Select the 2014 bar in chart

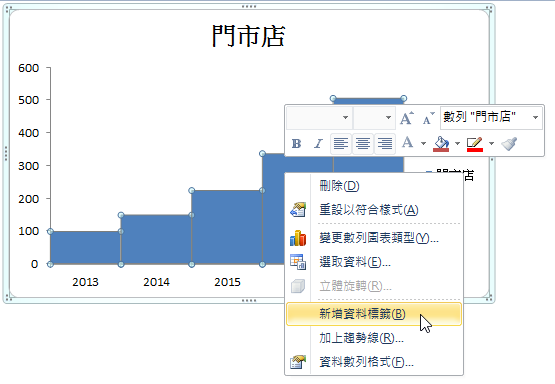pos(156,240)
